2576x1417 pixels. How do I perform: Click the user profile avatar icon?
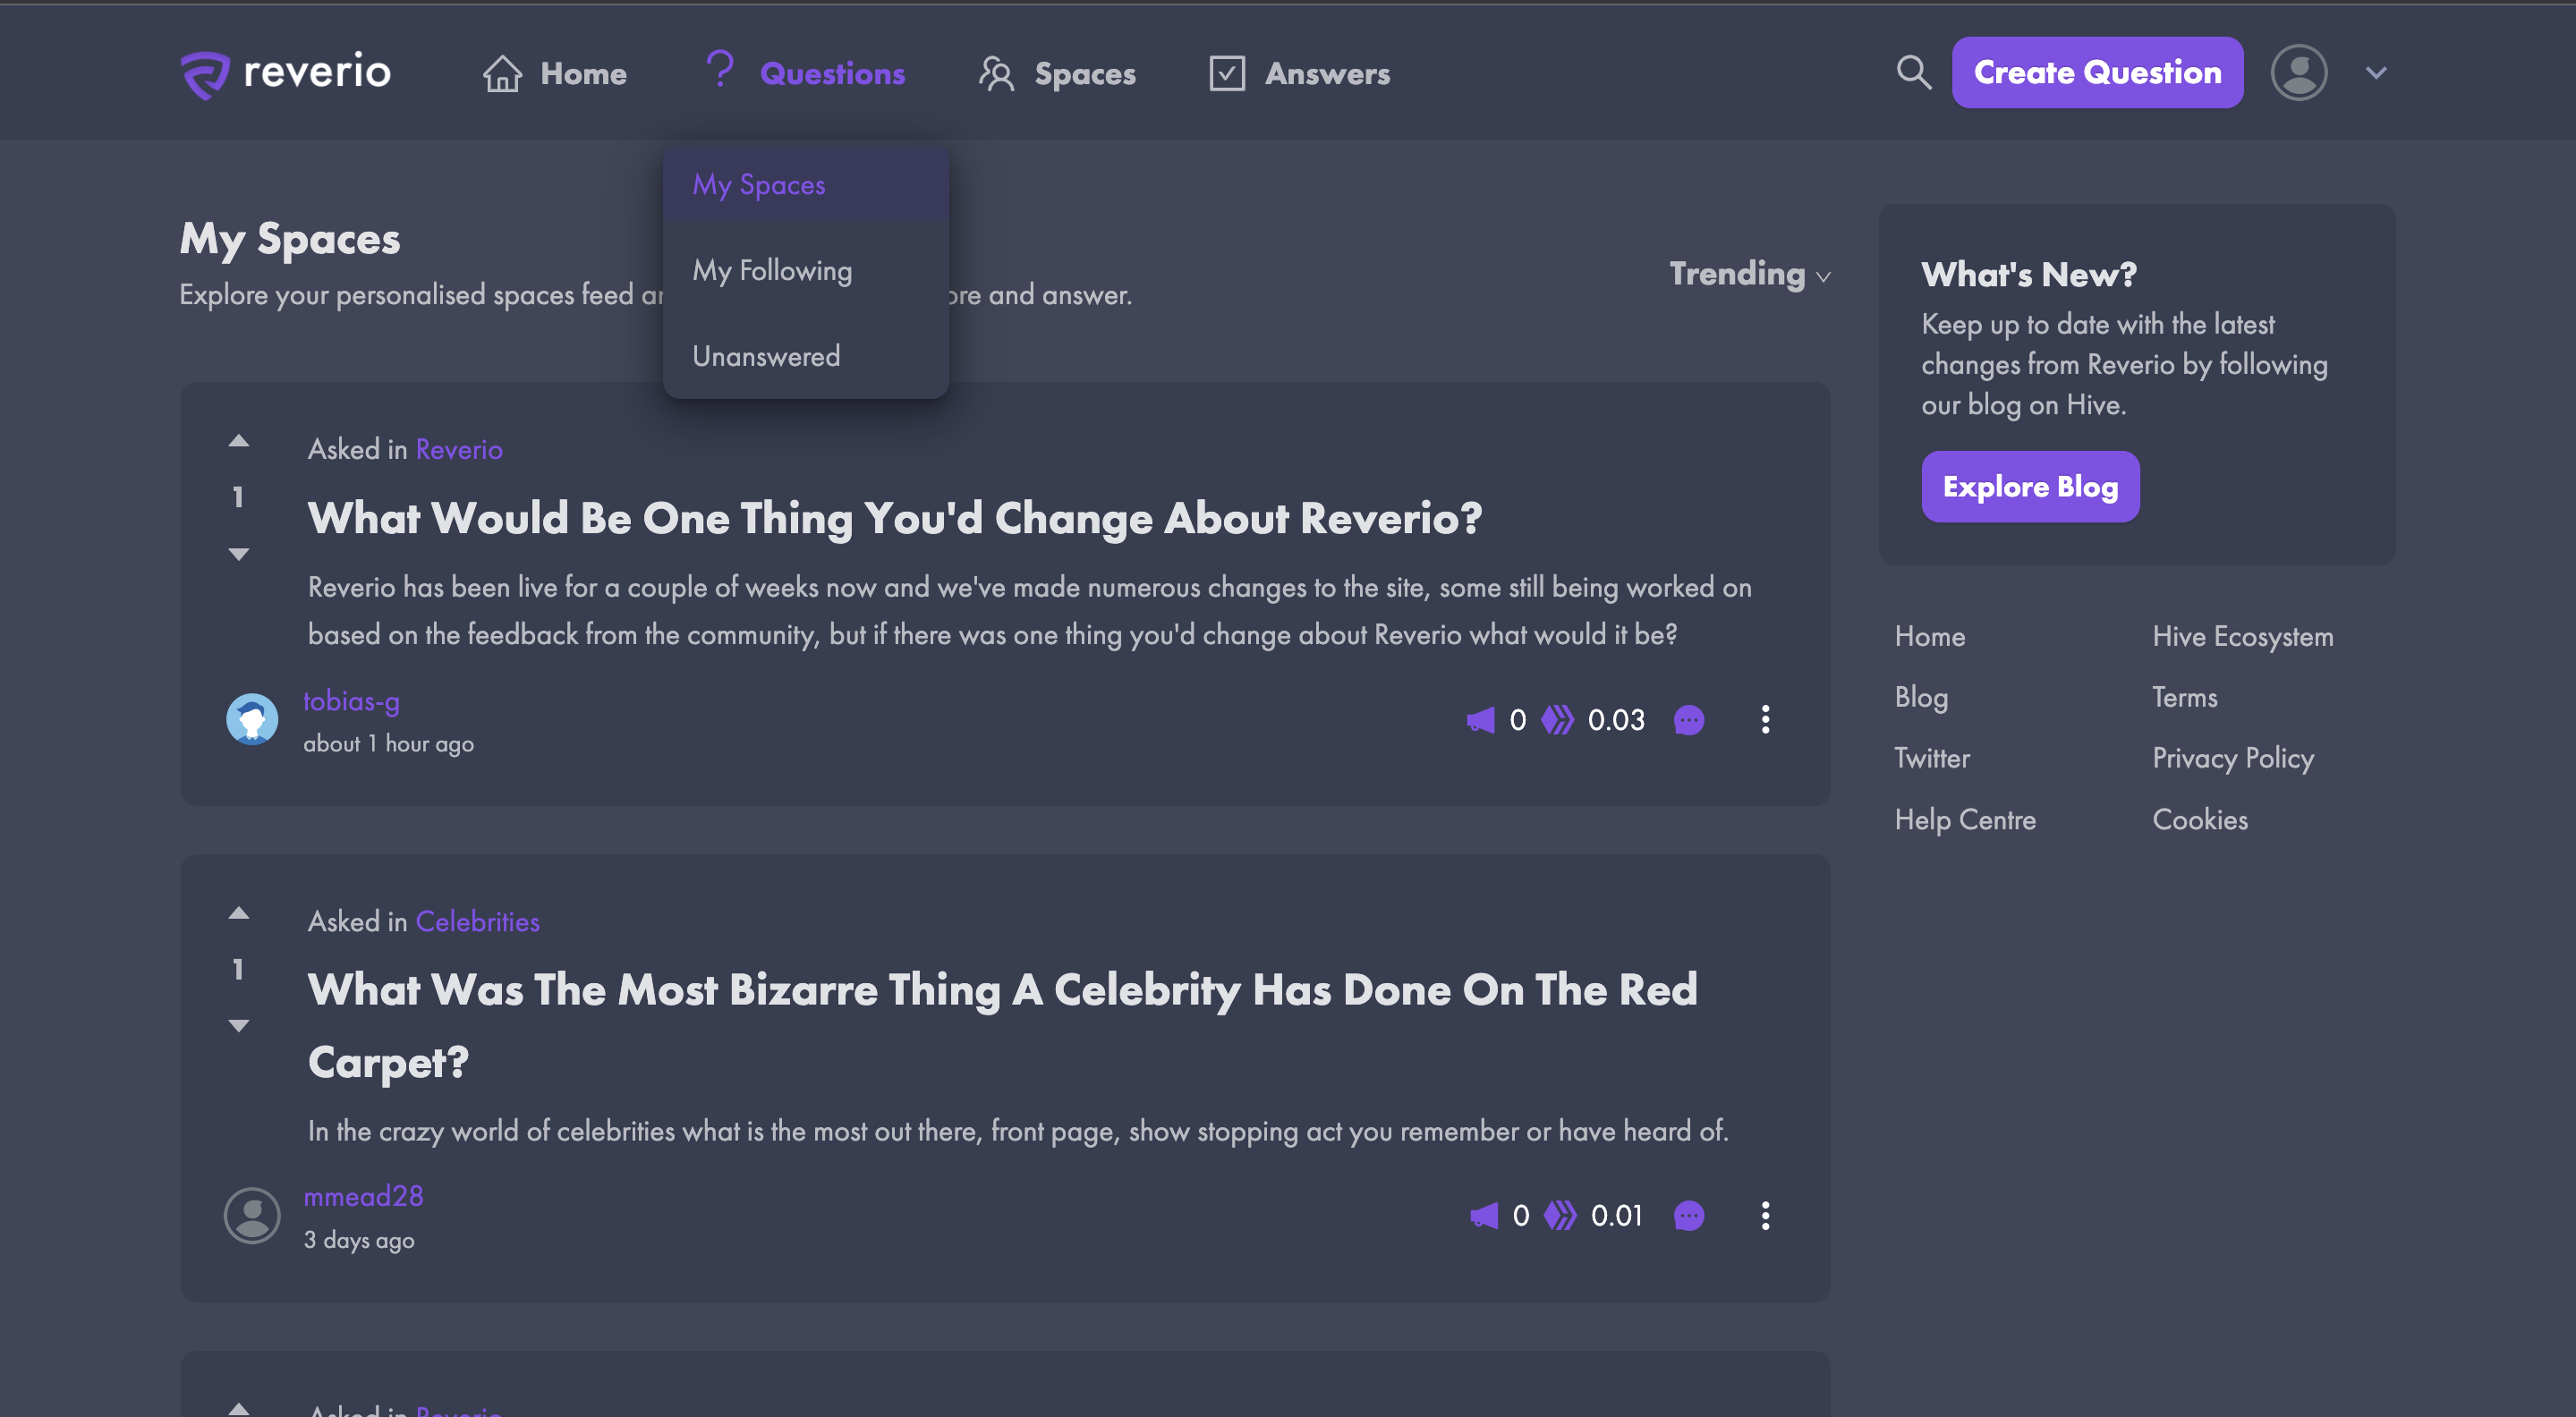pyautogui.click(x=2299, y=72)
